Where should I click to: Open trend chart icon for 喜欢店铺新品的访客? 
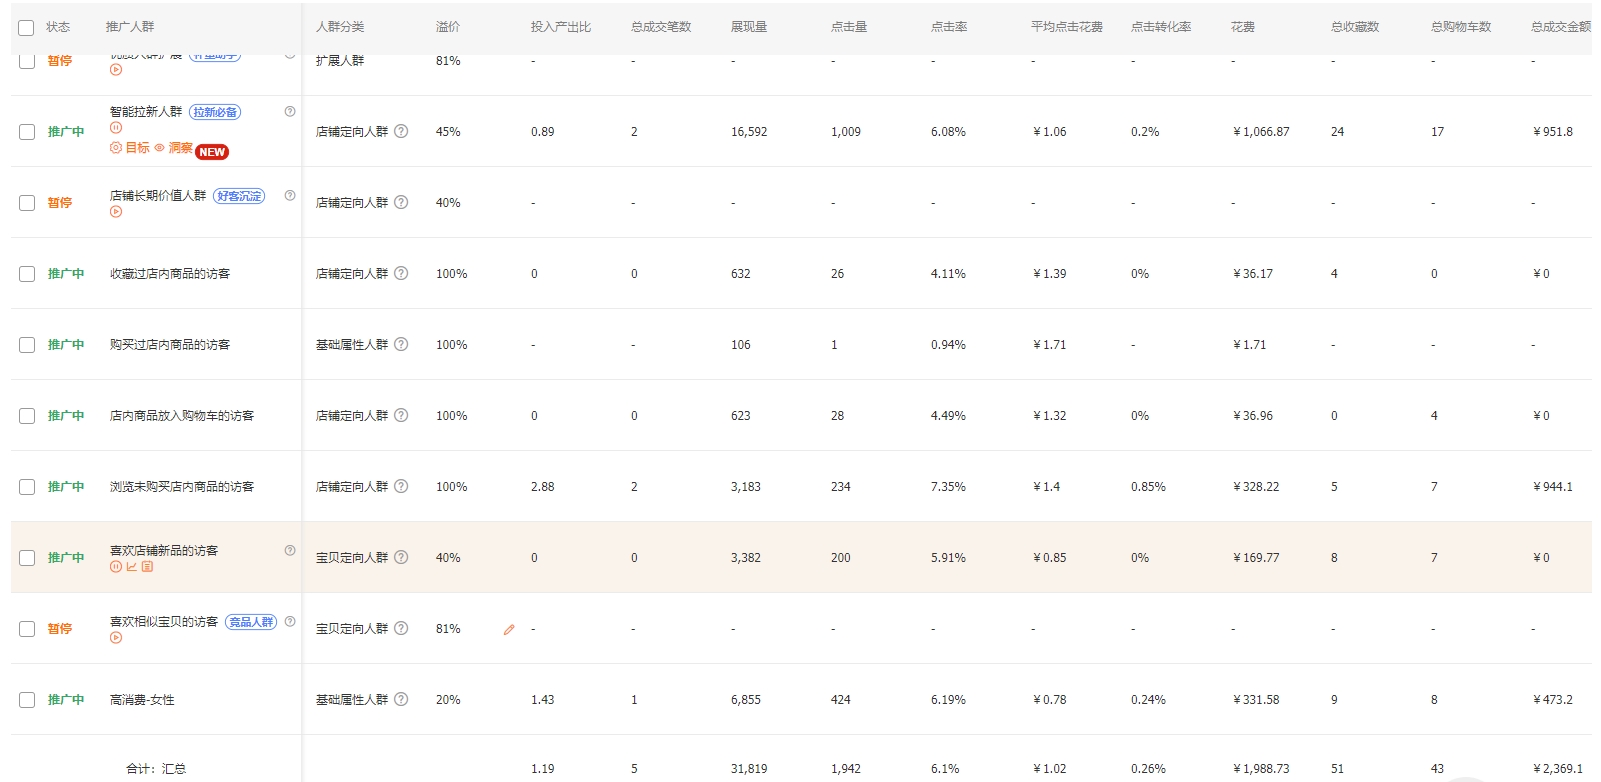click(x=131, y=567)
